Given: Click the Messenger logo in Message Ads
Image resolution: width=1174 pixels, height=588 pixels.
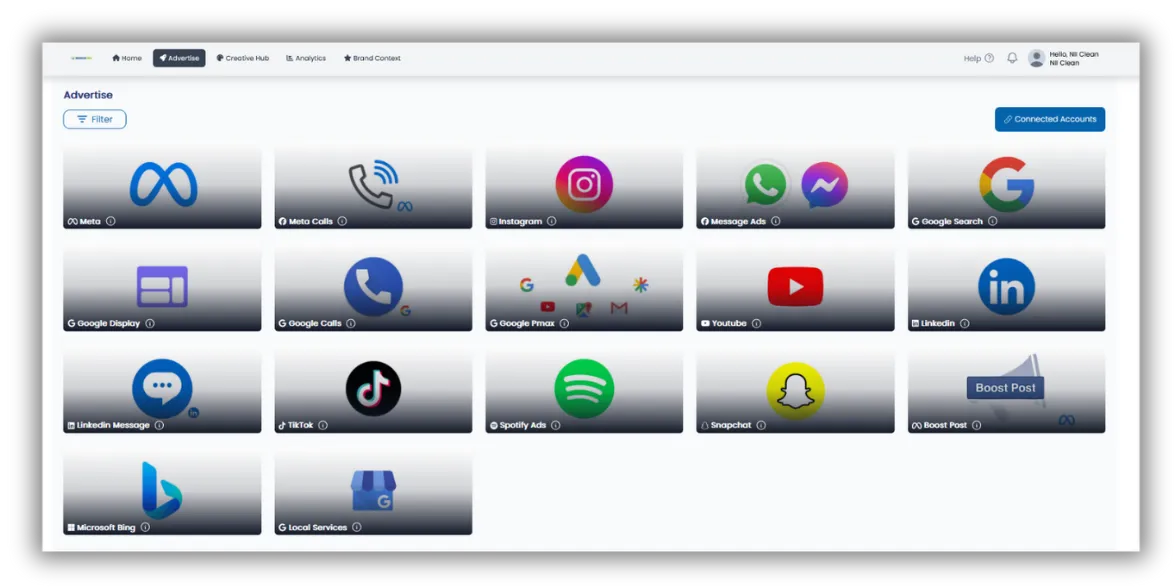Looking at the screenshot, I should 824,185.
